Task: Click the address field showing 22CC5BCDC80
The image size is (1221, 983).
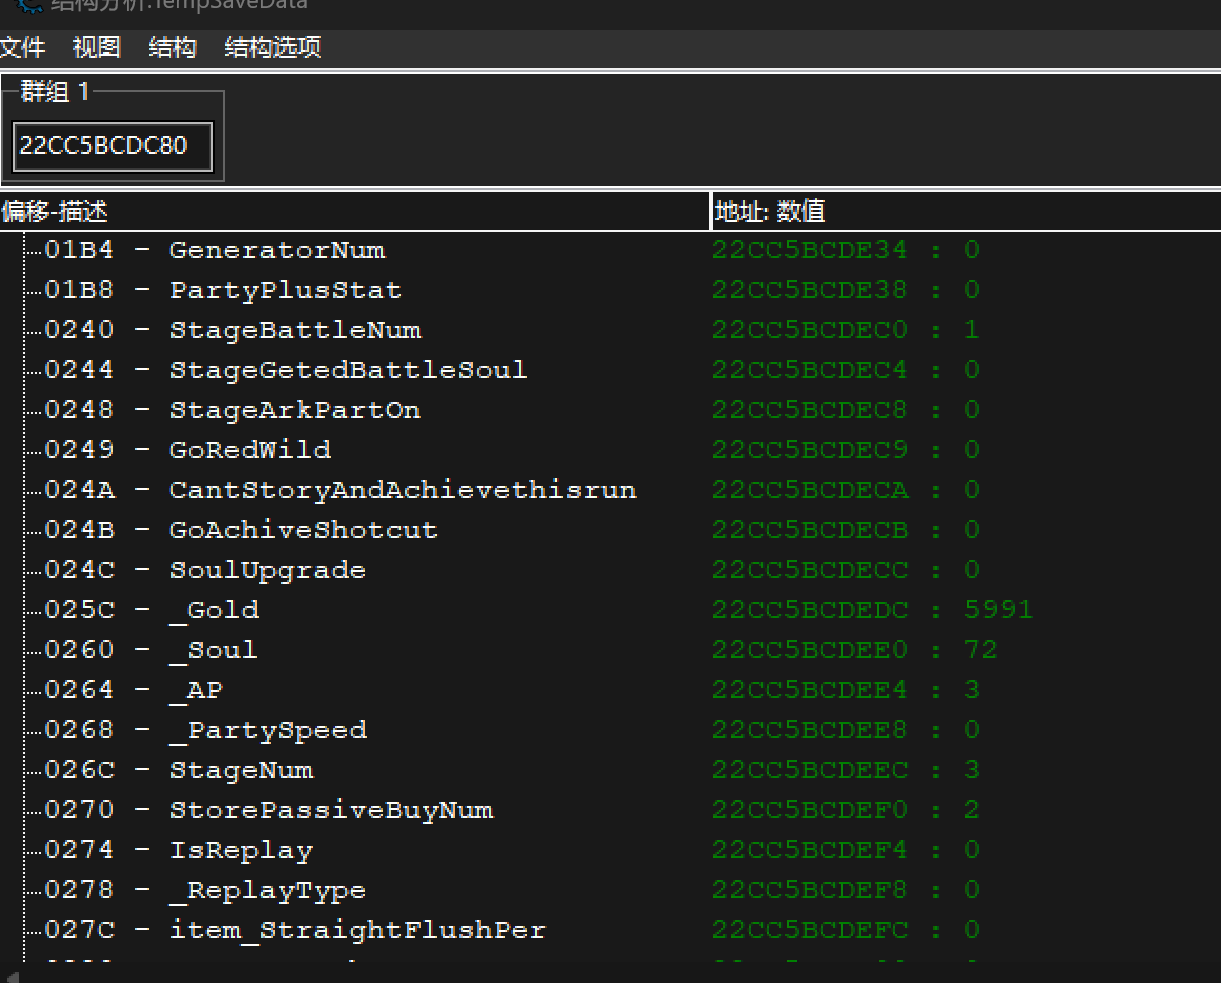Action: pyautogui.click(x=110, y=146)
